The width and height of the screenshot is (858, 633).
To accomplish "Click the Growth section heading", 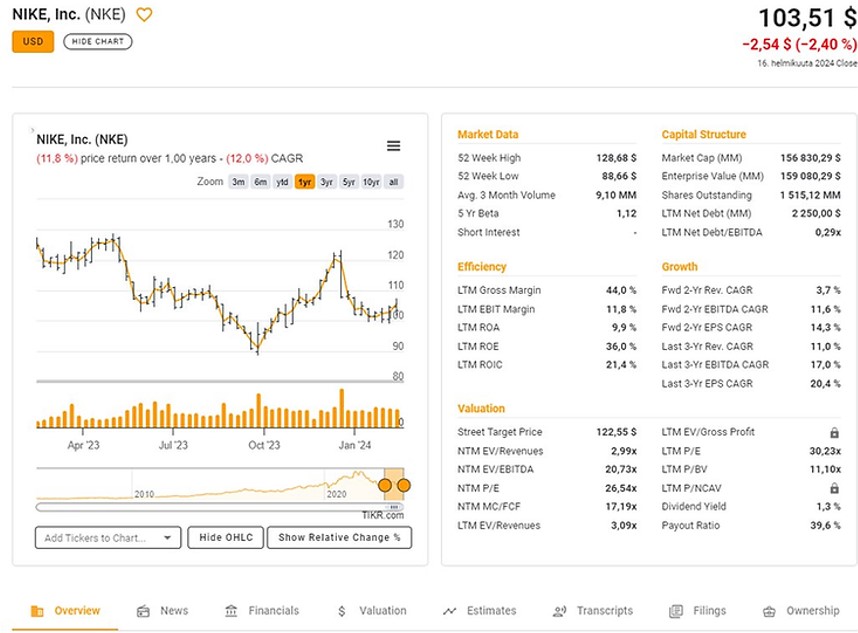I will point(679,267).
